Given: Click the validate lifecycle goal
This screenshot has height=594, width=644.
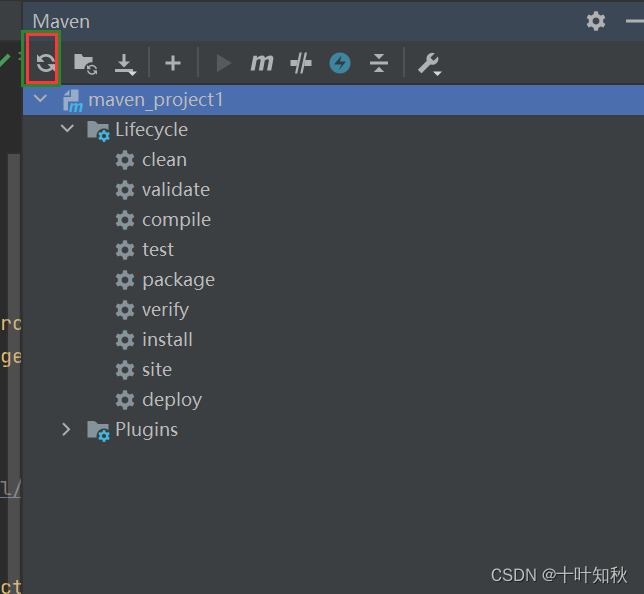Looking at the screenshot, I should 176,190.
